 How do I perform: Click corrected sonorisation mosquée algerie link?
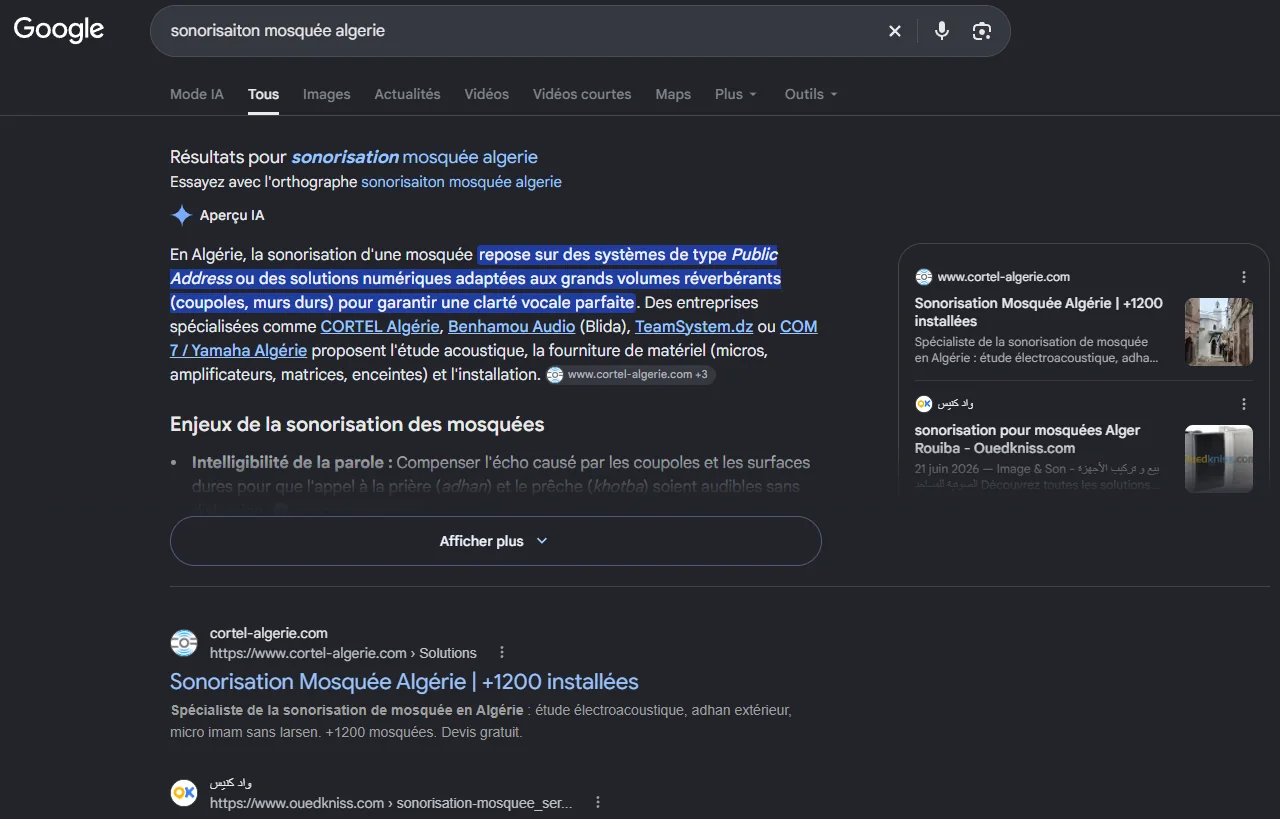click(415, 157)
